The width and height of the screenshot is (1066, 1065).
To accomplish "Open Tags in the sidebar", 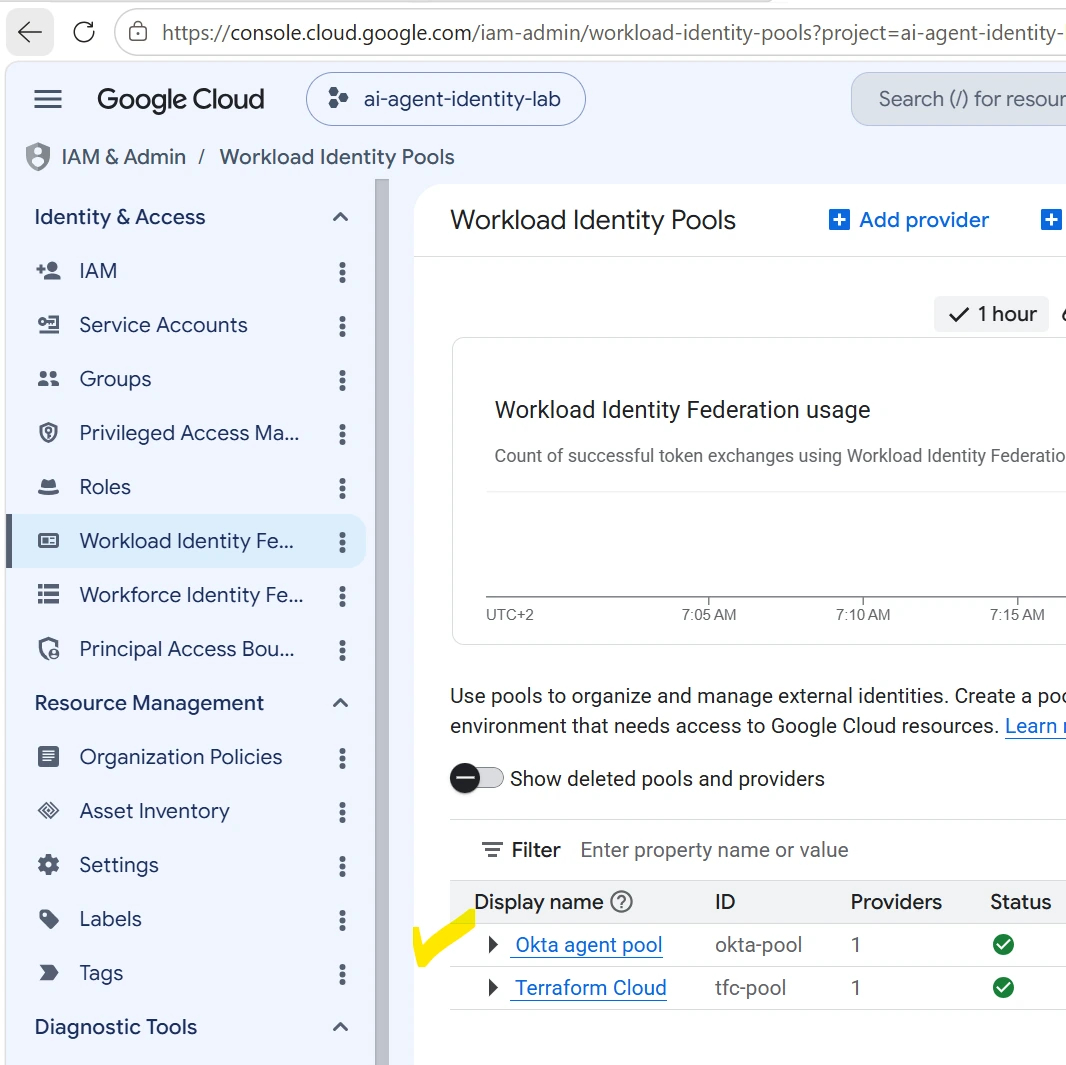I will point(101,973).
